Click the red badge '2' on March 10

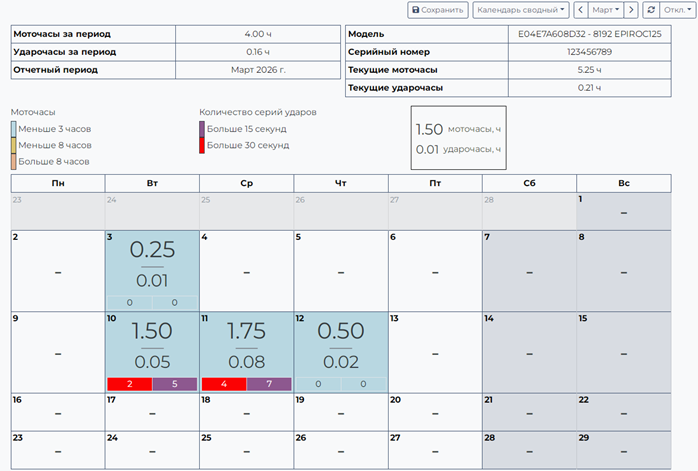129,384
